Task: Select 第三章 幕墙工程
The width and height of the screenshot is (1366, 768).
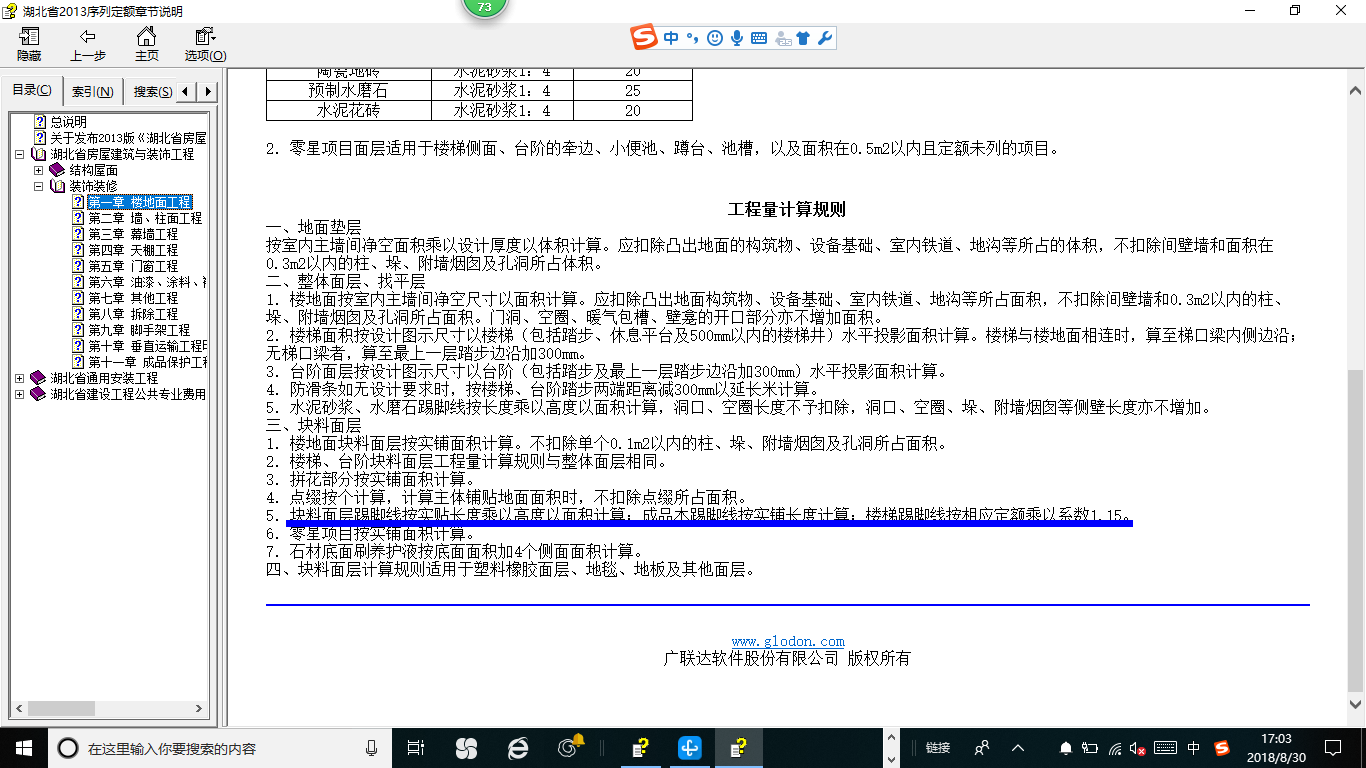Action: pyautogui.click(x=133, y=234)
